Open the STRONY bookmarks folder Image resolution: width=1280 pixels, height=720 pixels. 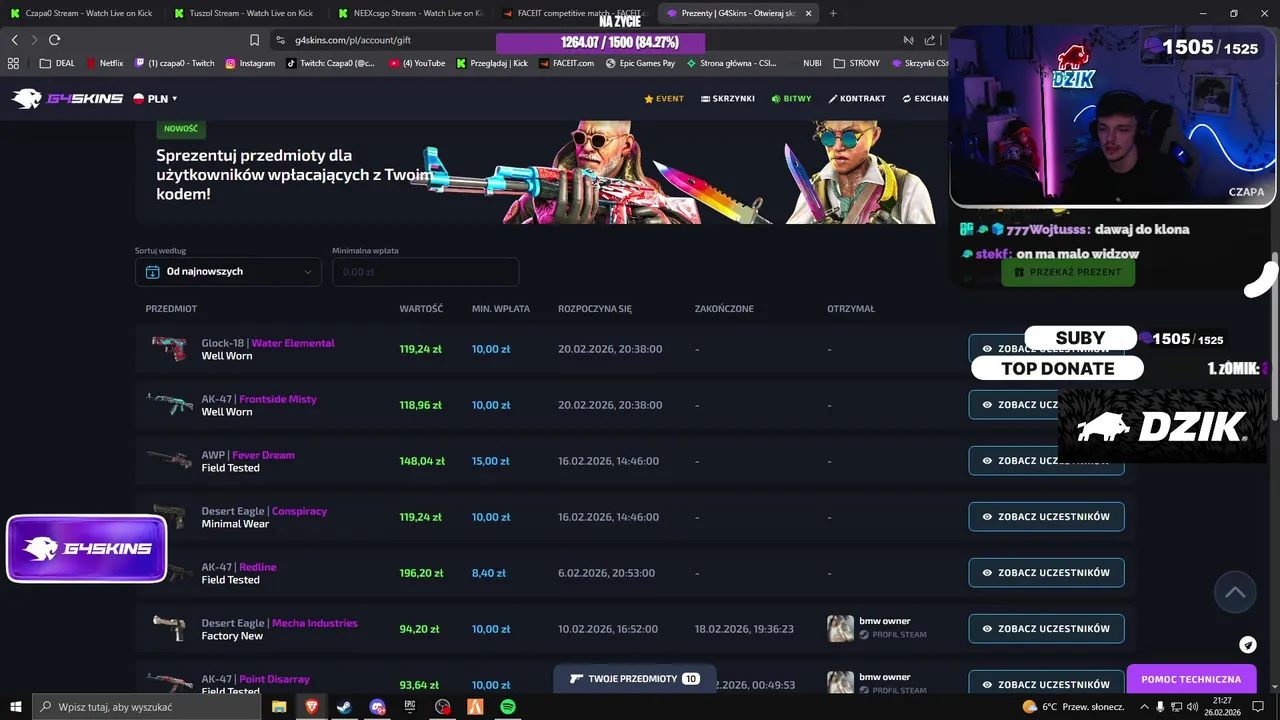coord(857,63)
